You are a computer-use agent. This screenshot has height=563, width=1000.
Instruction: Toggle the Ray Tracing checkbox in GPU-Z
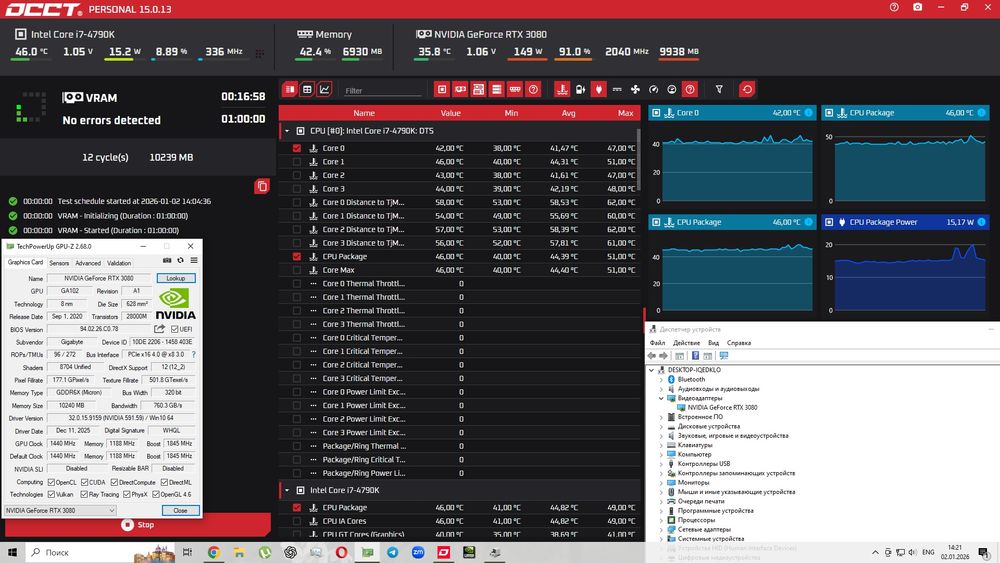(84, 495)
